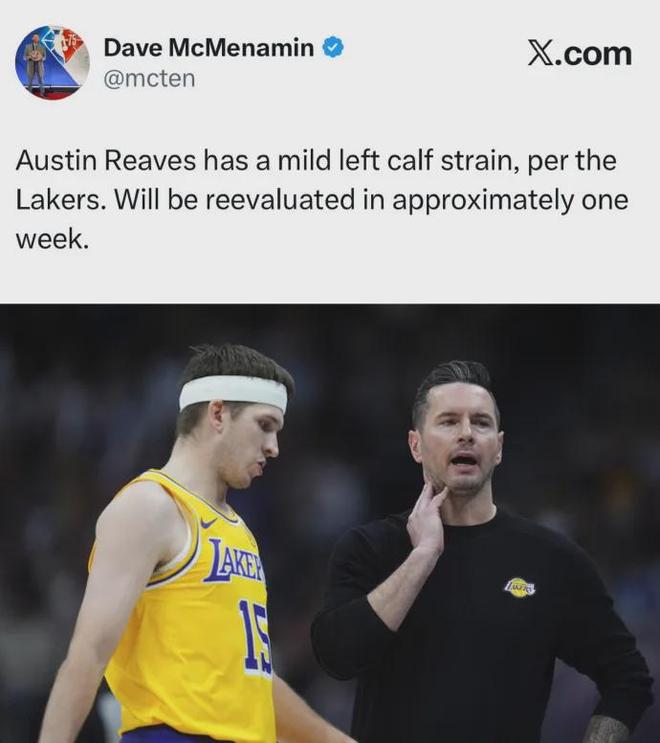Screen dimensions: 660x743
Task: Click the white headband in the photo
Action: 233,393
